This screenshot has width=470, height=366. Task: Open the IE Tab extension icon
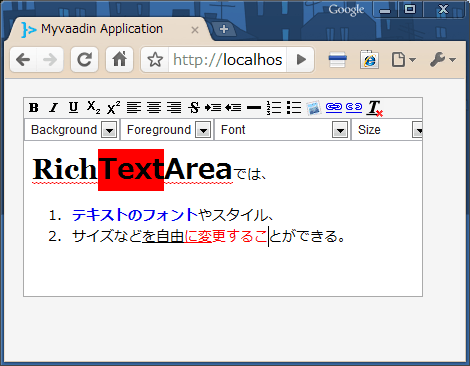[369, 60]
